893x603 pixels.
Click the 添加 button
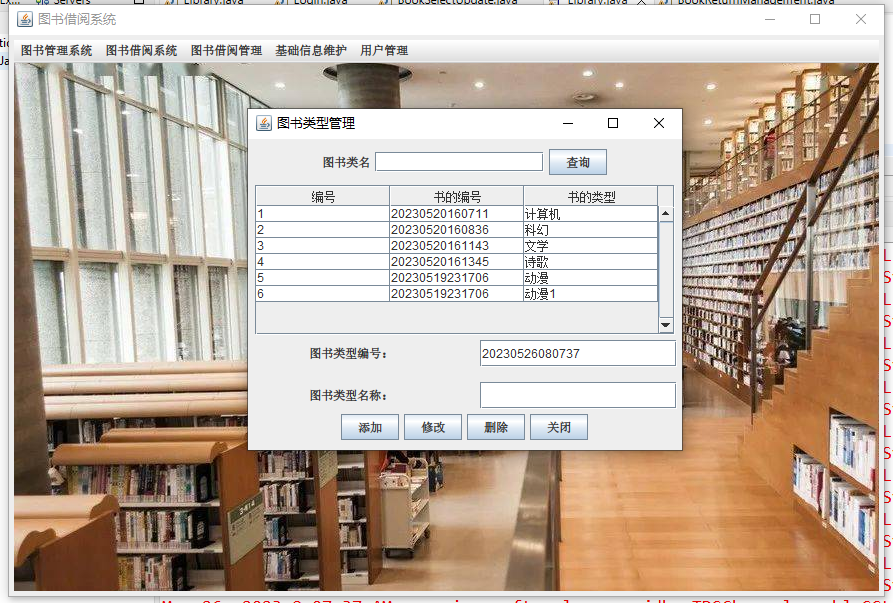pos(370,427)
